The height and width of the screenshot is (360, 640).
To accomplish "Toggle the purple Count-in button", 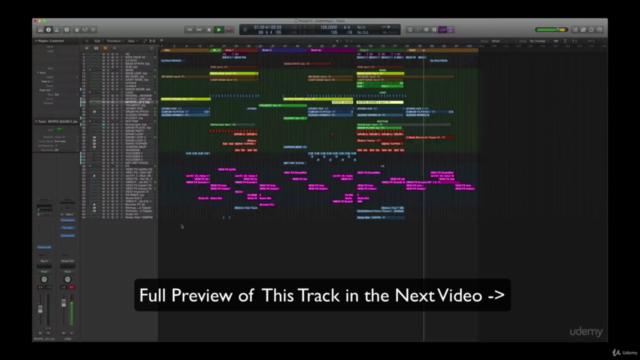I will pos(443,30).
